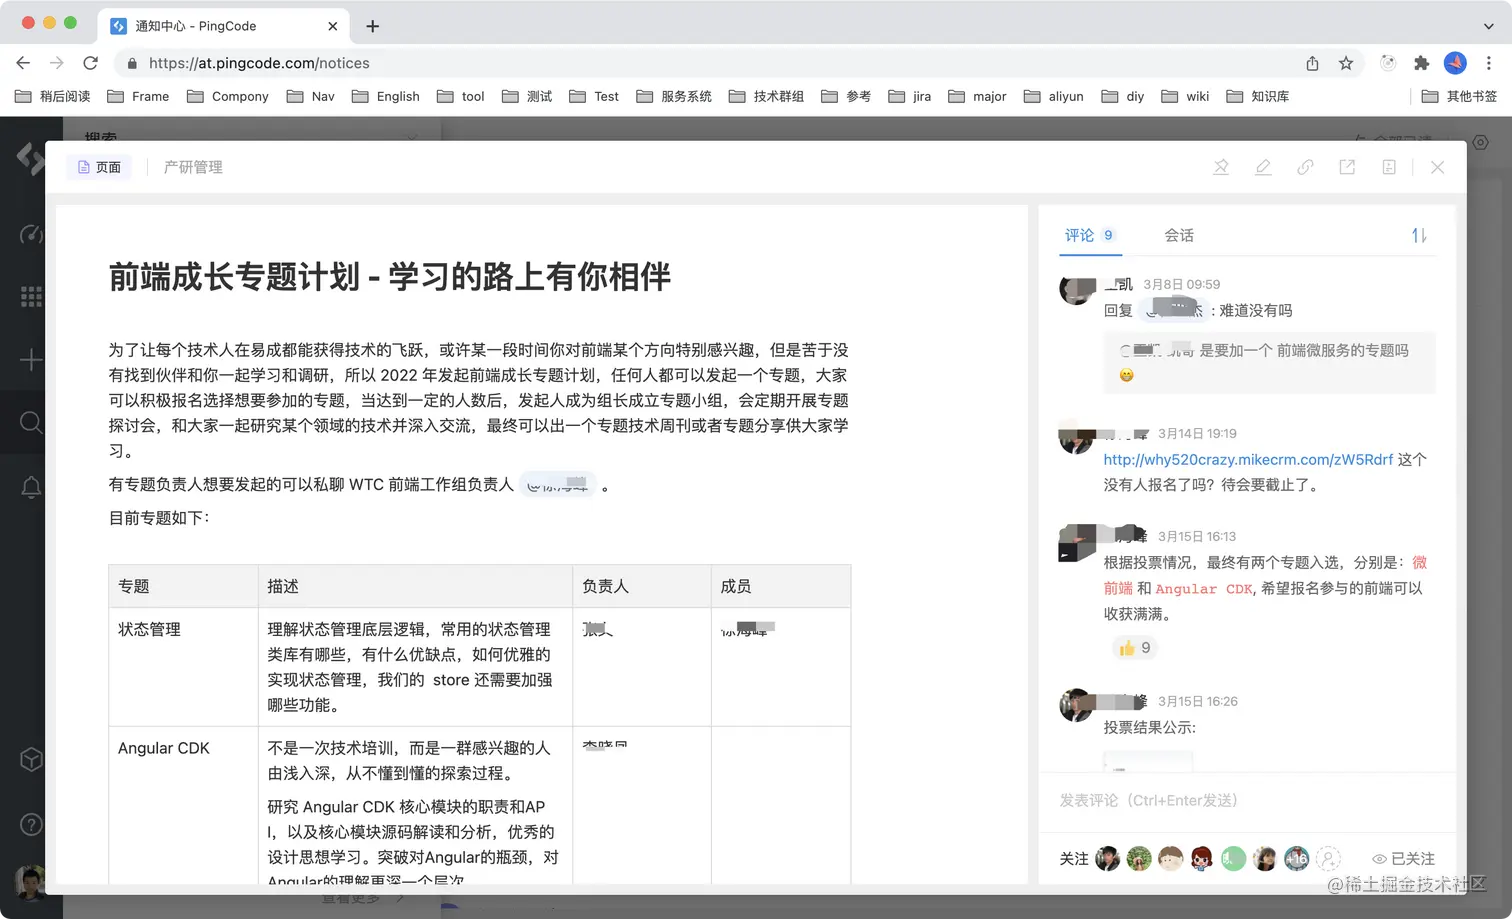The width and height of the screenshot is (1512, 919).
Task: Open the mikecrm.com link in the comment
Action: (x=1248, y=459)
